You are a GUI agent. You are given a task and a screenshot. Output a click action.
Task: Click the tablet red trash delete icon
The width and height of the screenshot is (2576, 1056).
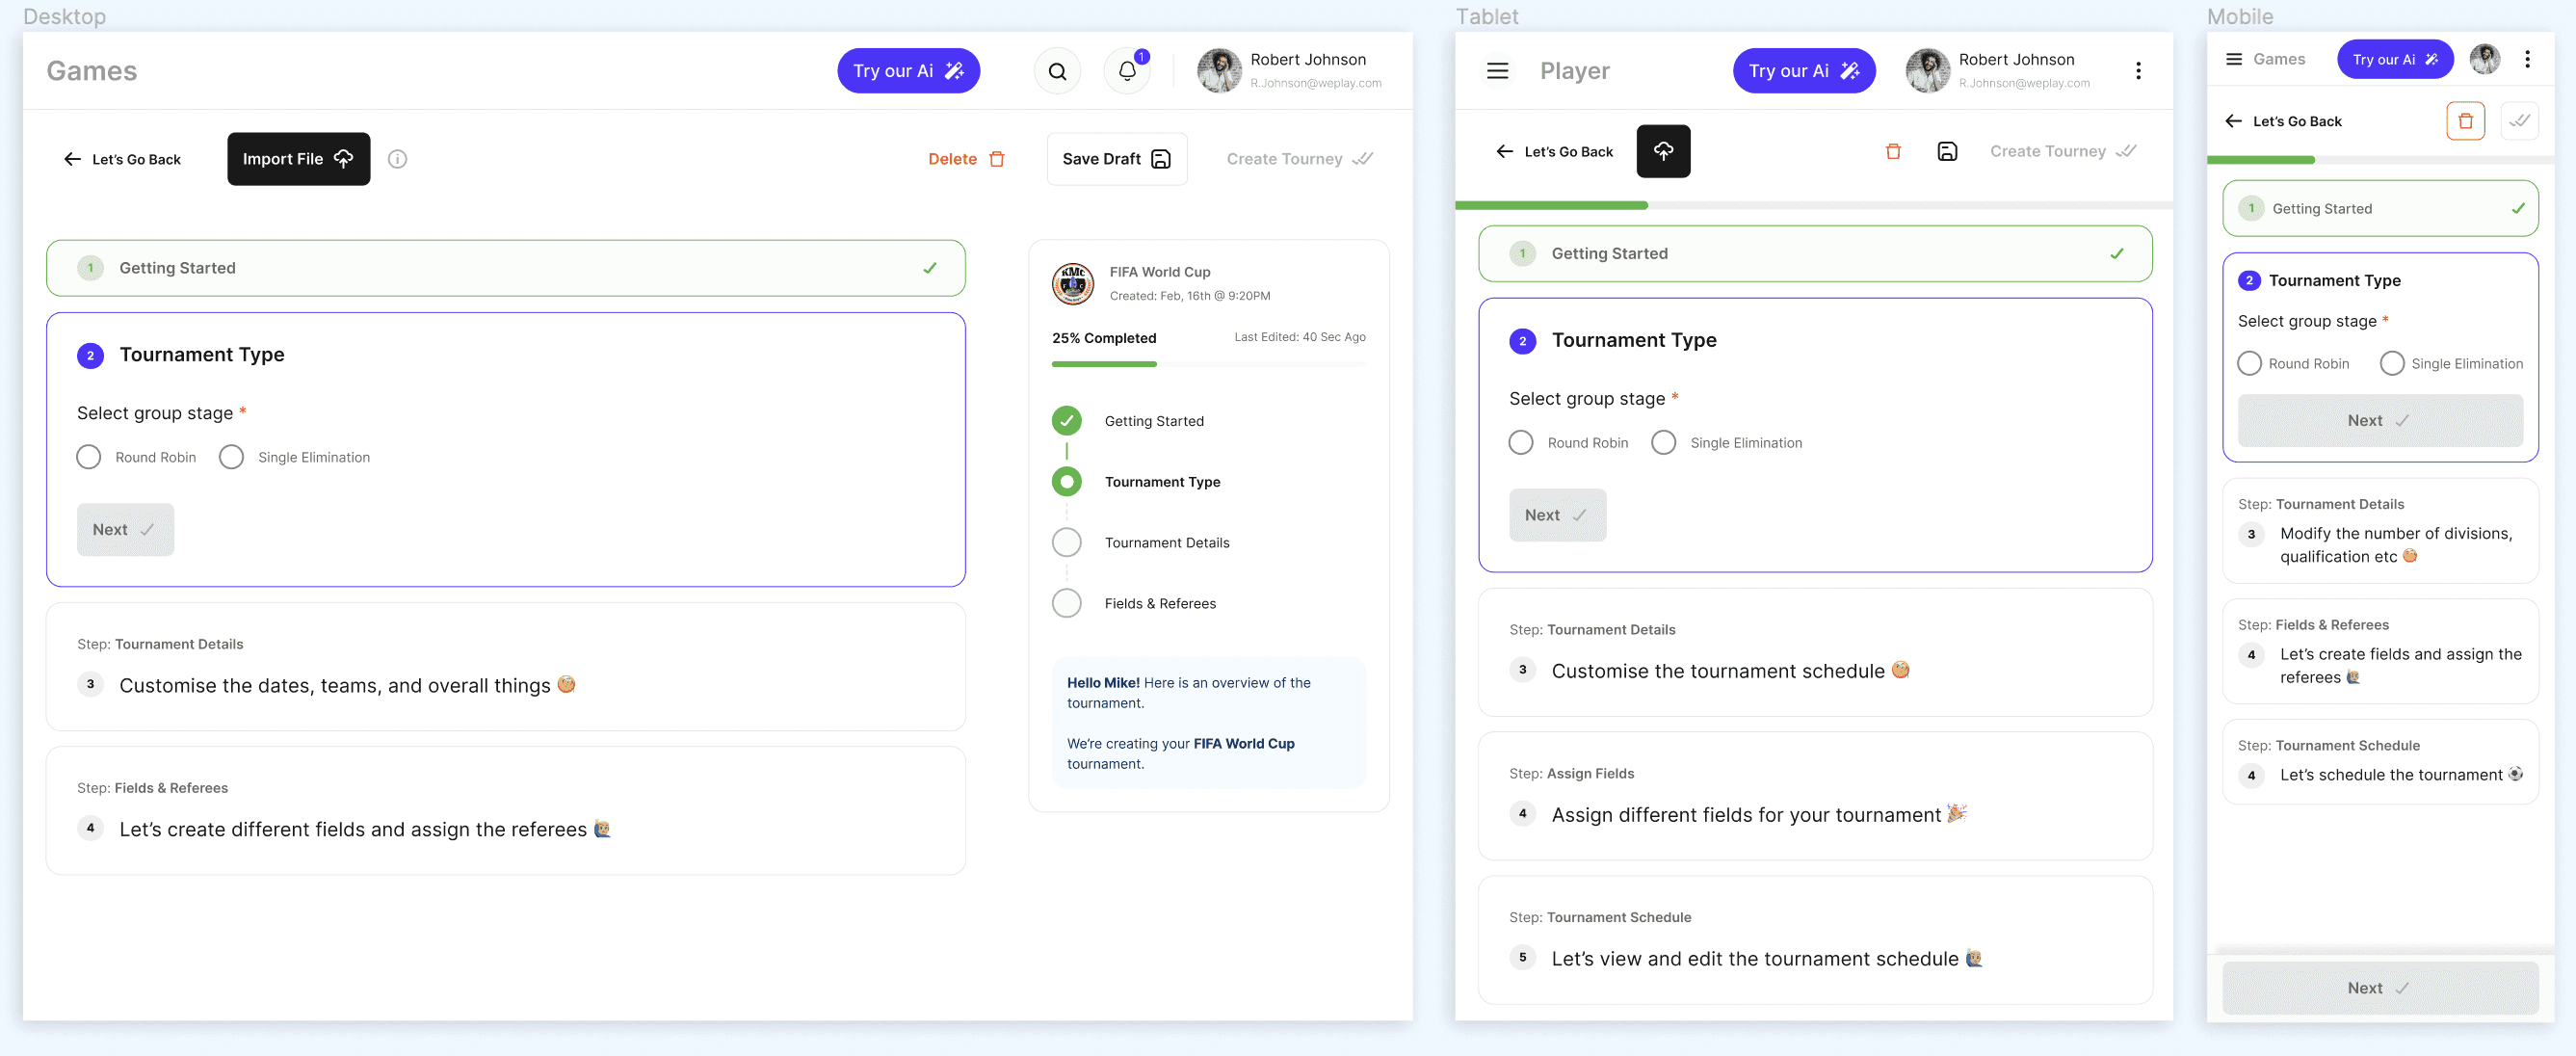click(x=1892, y=151)
